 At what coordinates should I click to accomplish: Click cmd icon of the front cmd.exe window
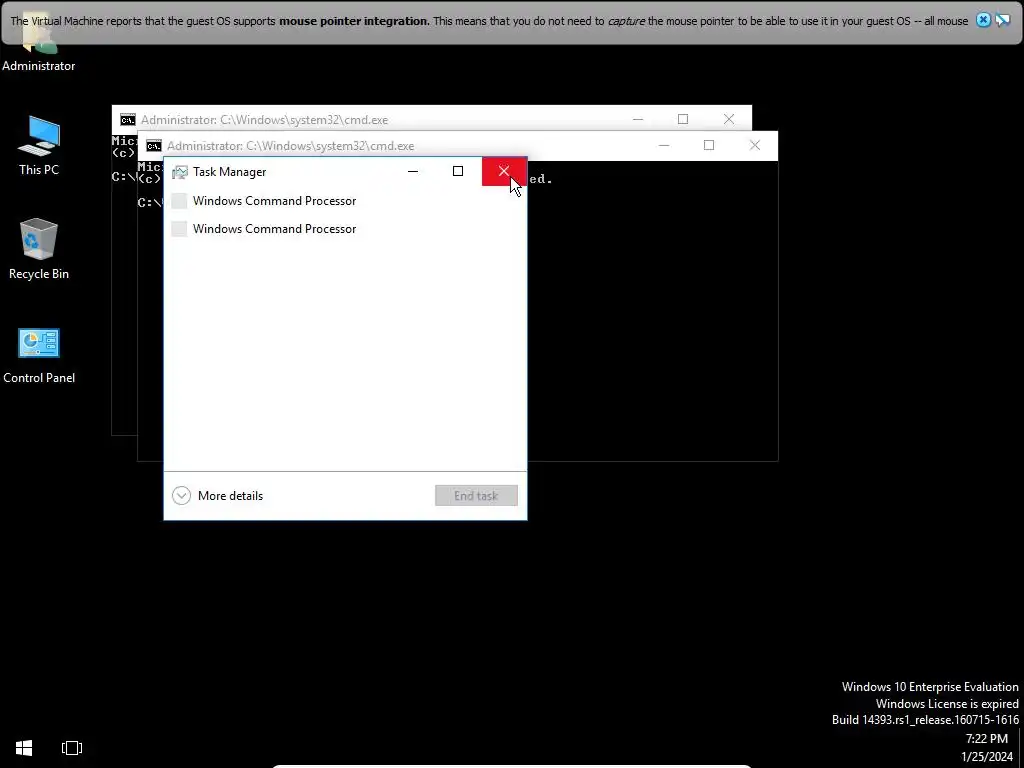point(154,146)
